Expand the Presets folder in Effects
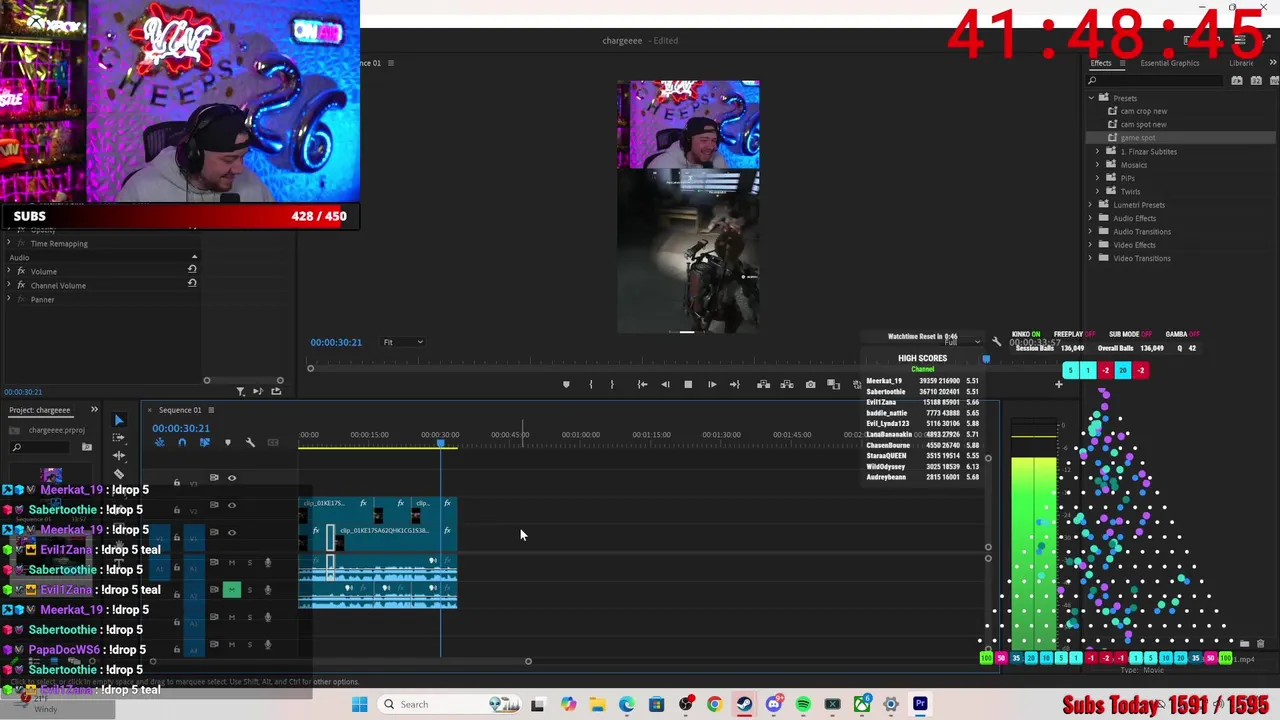The height and width of the screenshot is (720, 1280). click(x=1091, y=98)
